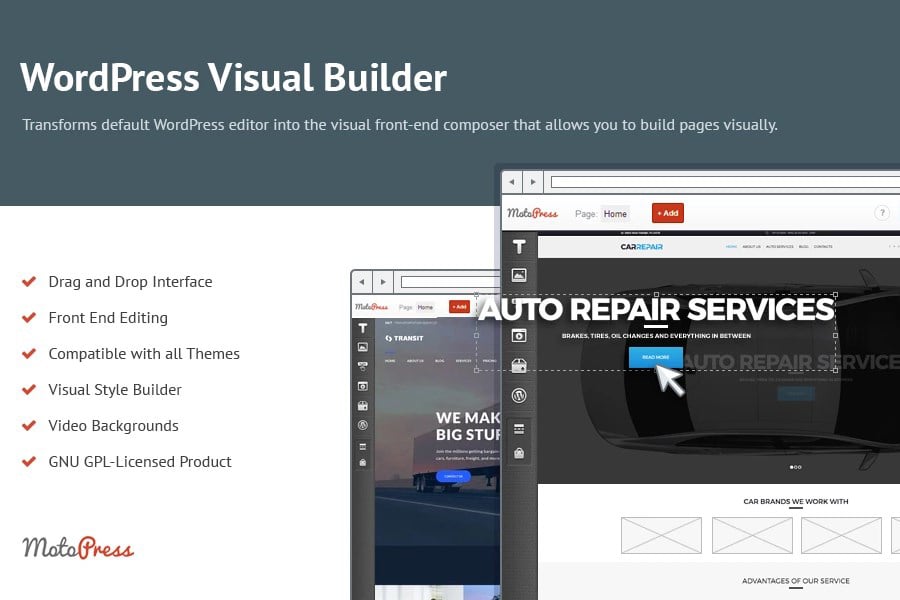Select the Text tool in the CarRepair editor sidebar
The height and width of the screenshot is (600, 900).
(x=519, y=247)
